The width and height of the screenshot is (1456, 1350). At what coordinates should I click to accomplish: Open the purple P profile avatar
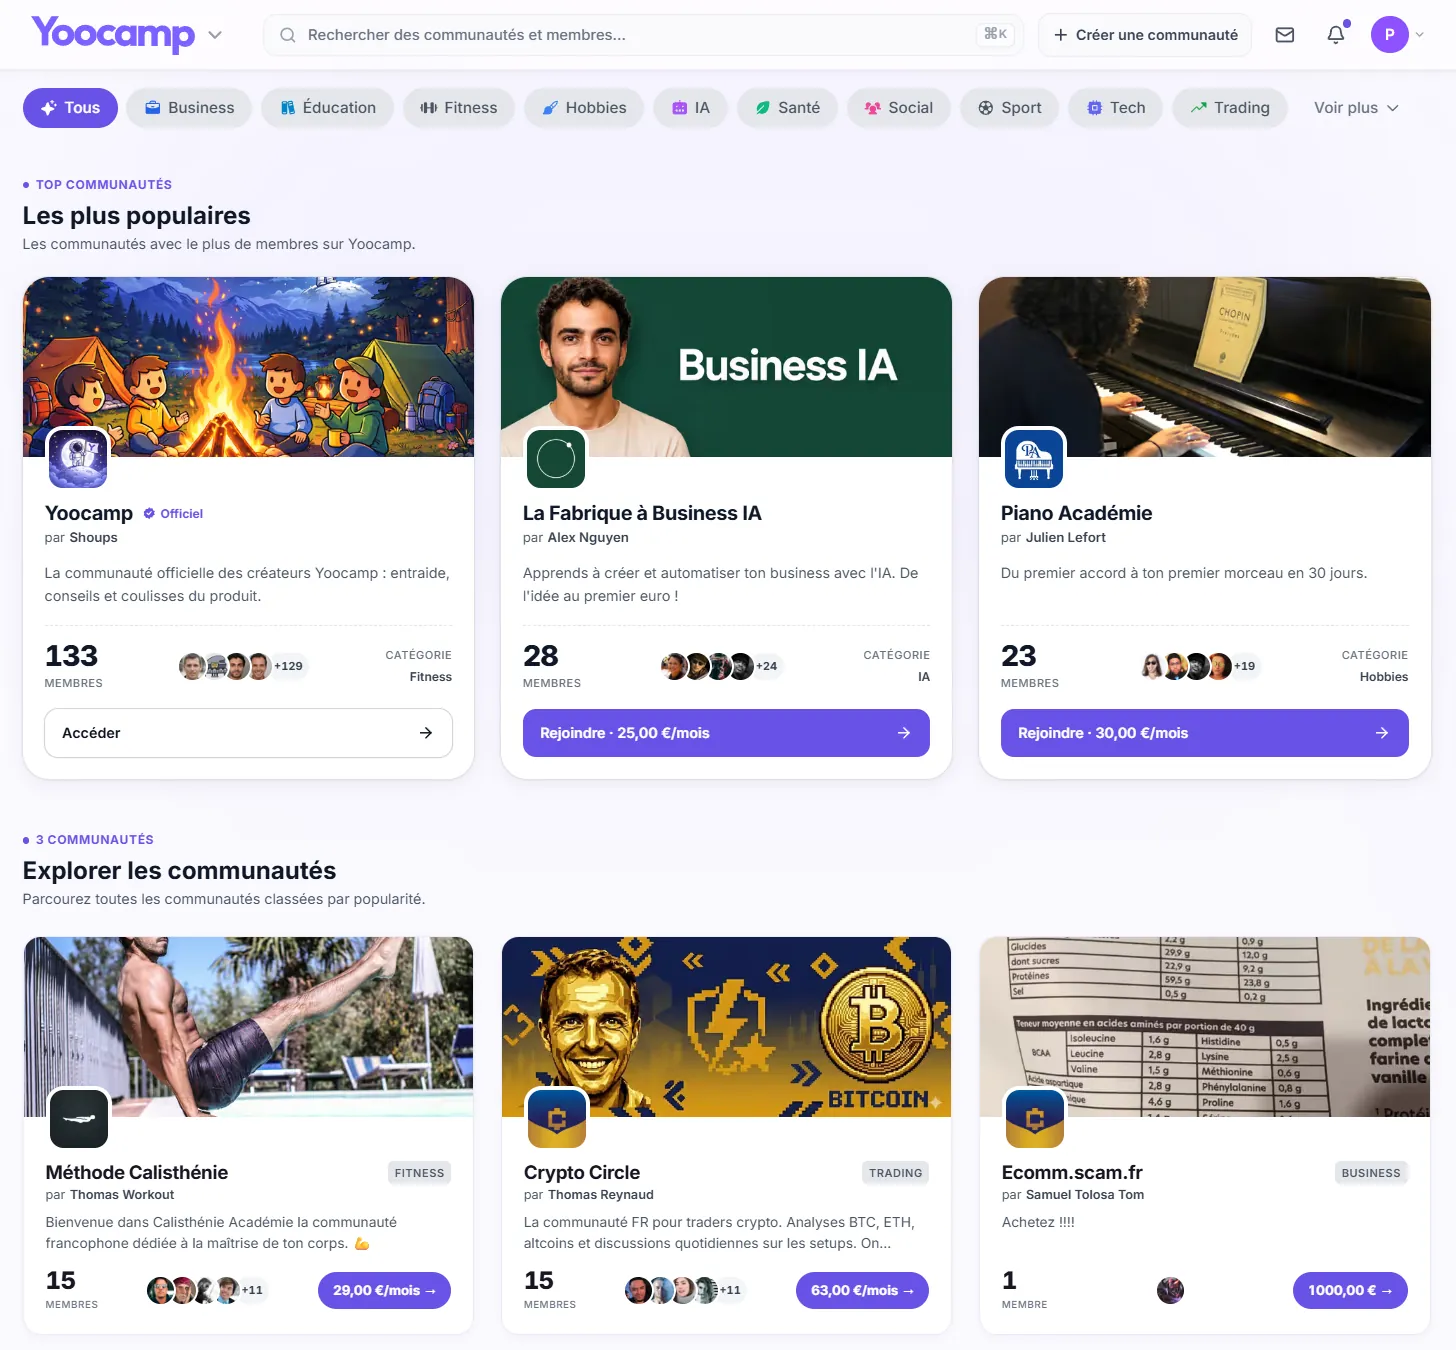point(1389,35)
